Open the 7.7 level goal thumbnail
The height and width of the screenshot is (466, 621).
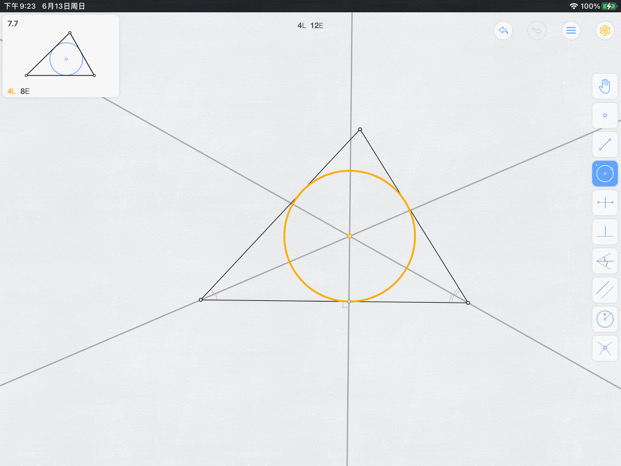click(61, 56)
